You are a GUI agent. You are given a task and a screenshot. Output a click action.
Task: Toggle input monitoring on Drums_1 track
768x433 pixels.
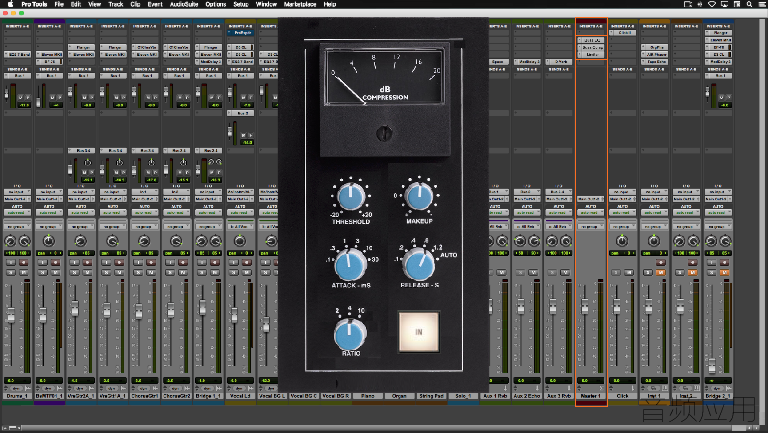click(x=11, y=263)
